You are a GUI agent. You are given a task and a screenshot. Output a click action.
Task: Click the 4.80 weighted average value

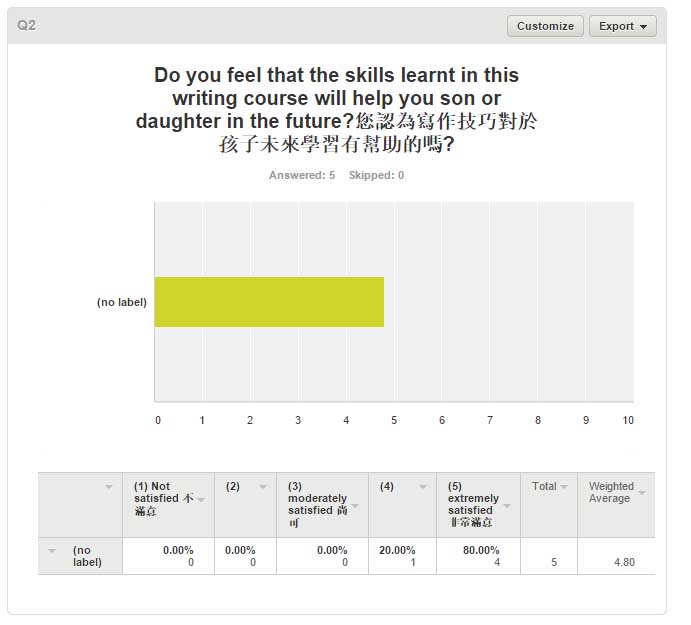click(624, 562)
